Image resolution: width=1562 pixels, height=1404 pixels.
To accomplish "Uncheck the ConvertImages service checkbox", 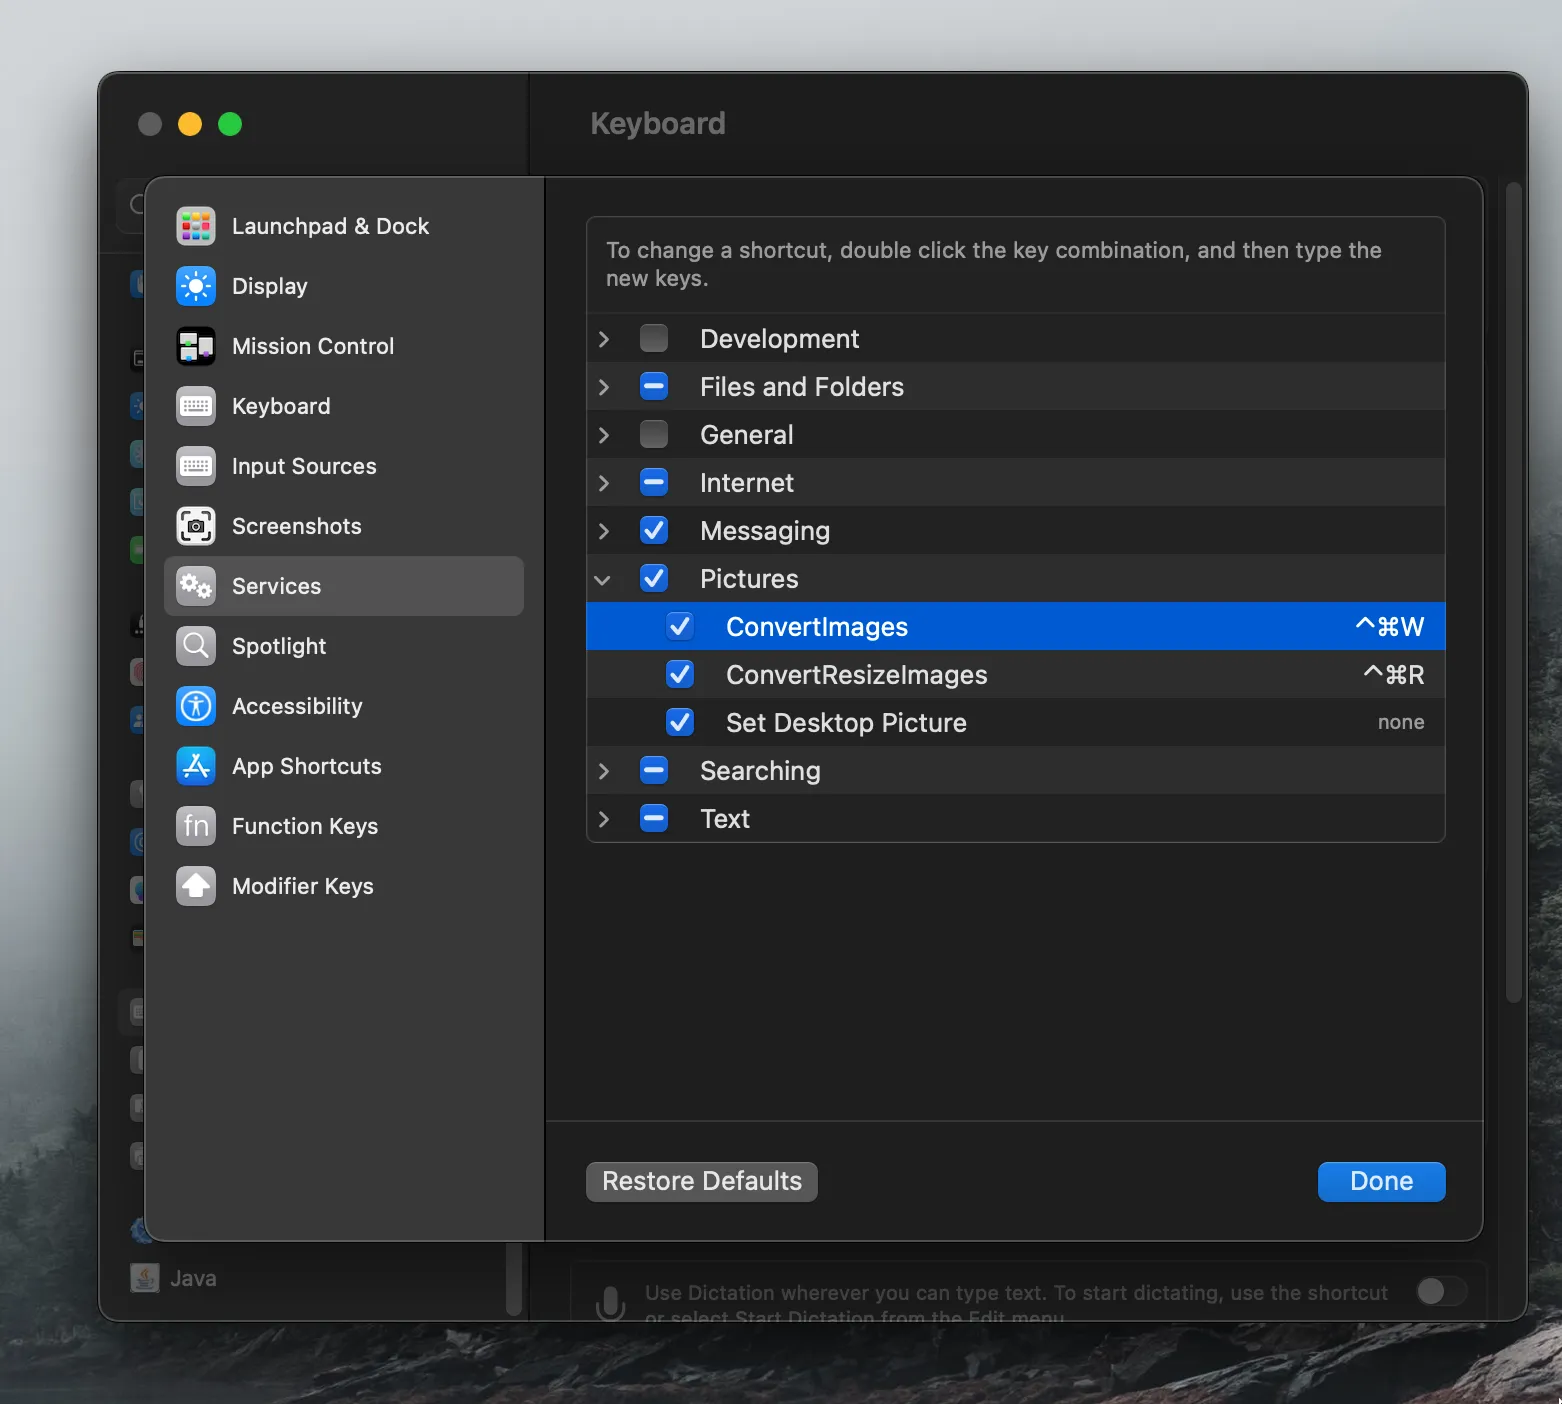I will 680,627.
